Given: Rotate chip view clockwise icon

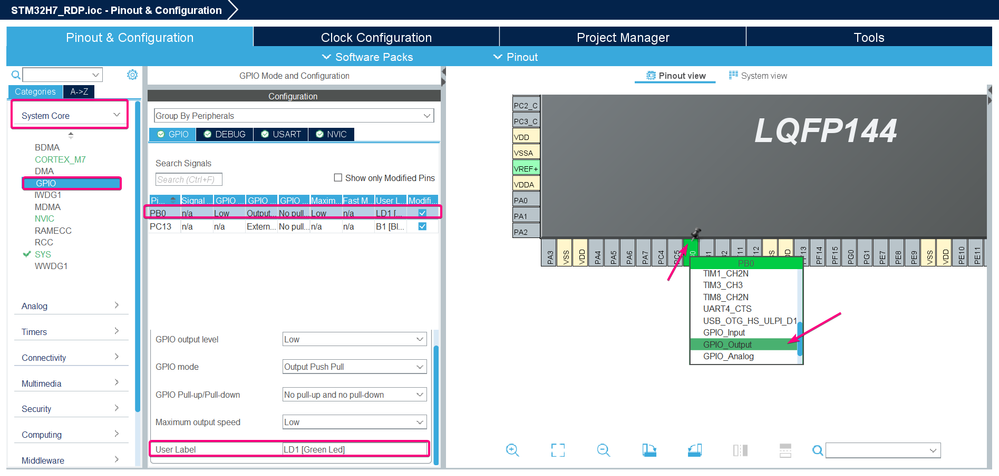Looking at the screenshot, I should tap(649, 450).
